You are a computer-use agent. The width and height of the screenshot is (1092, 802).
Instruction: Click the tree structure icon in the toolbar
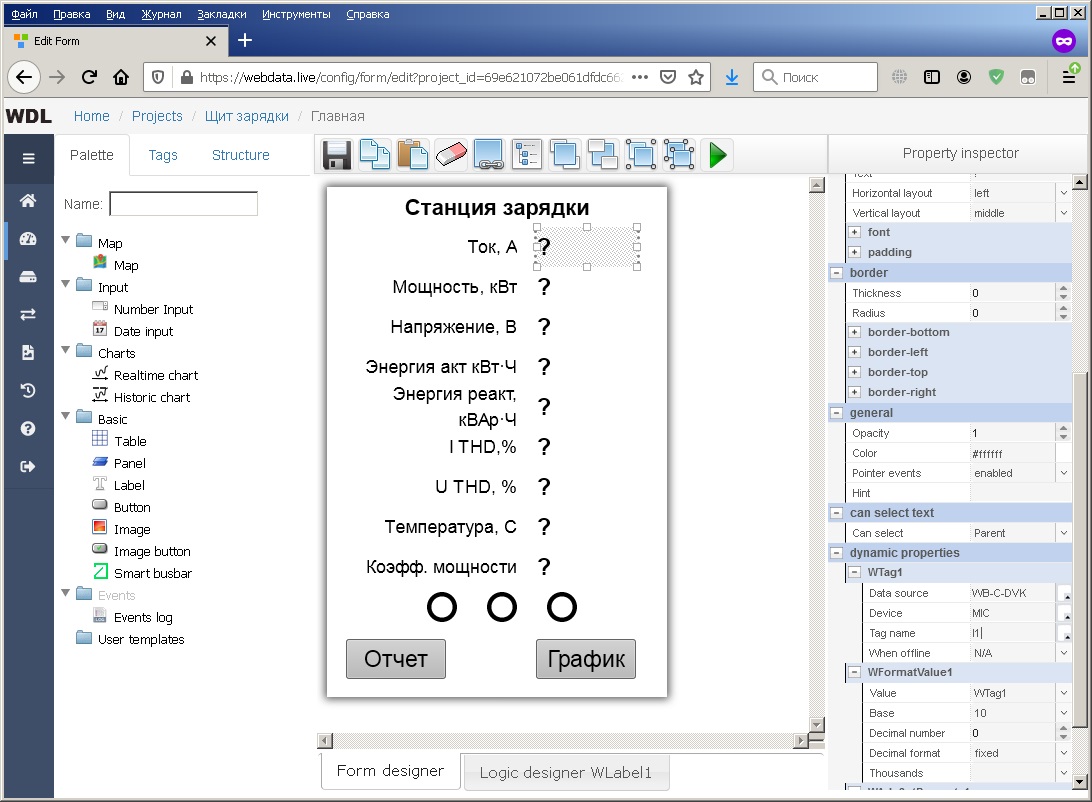527,155
